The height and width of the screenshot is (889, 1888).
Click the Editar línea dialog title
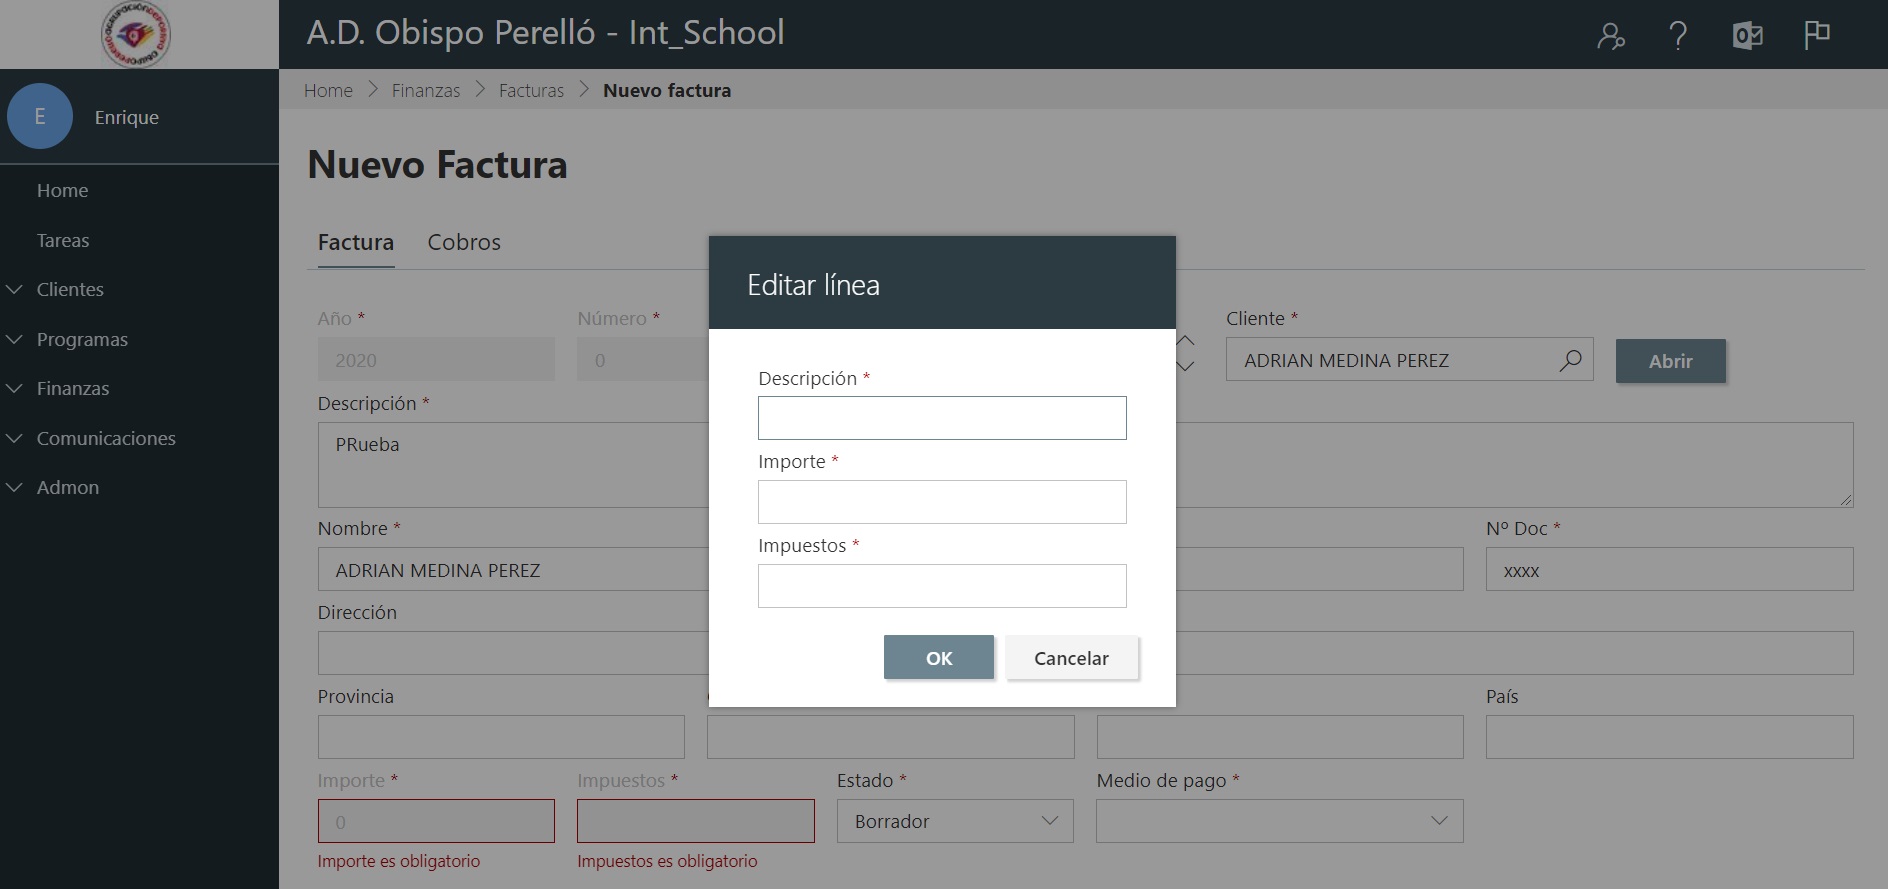[x=813, y=285]
